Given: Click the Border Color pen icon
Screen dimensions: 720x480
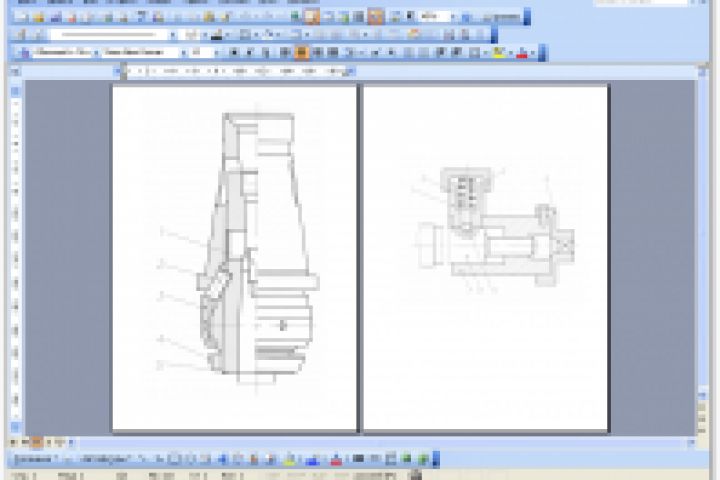Looking at the screenshot, I should point(216,35).
